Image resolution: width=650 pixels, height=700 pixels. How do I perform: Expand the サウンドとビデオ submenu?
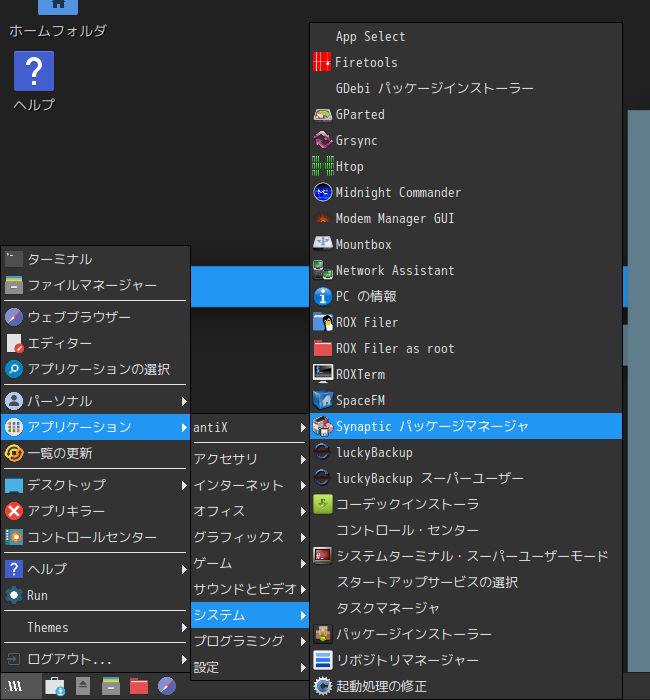[x=250, y=589]
